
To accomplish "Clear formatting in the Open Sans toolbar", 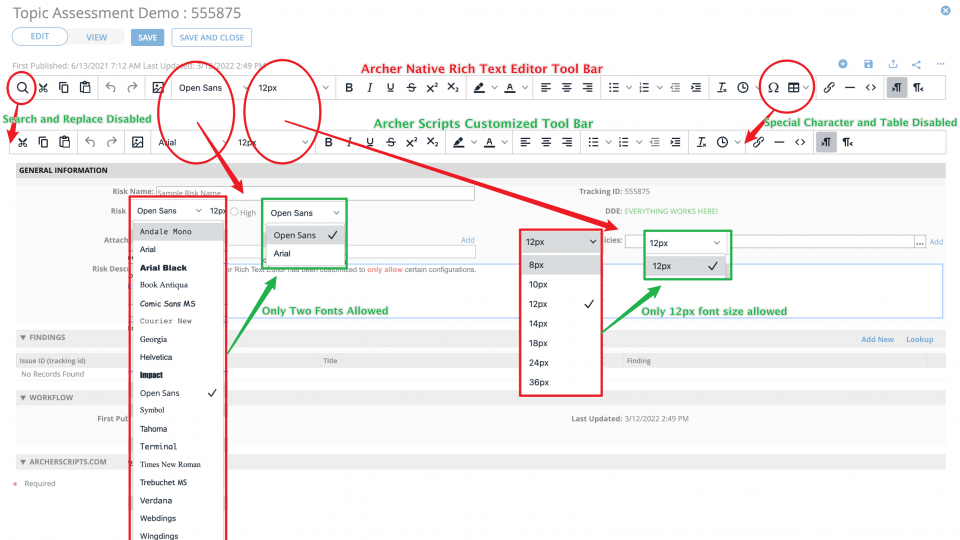I will click(722, 88).
